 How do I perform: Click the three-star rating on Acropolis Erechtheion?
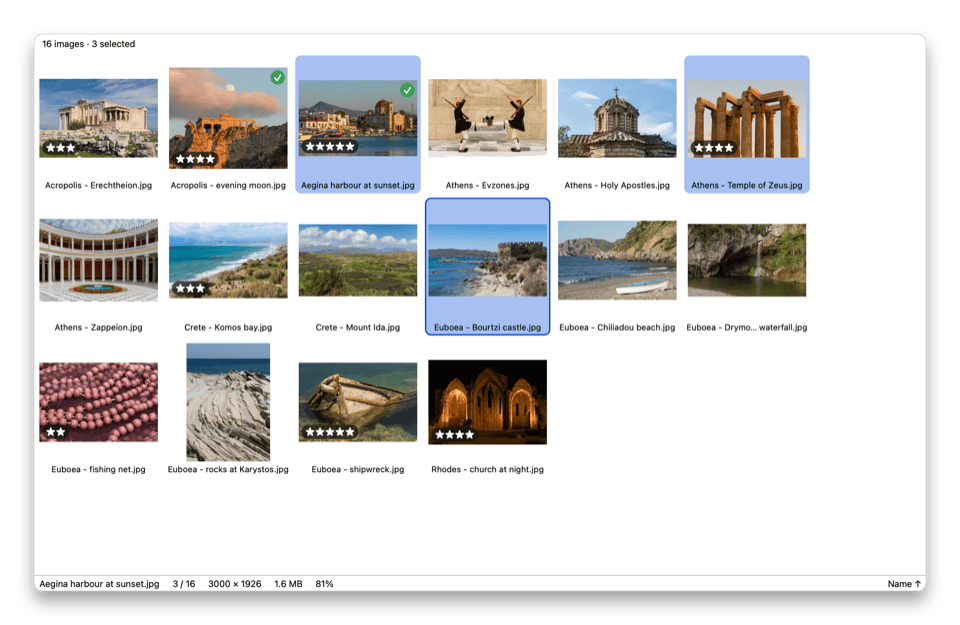[61, 148]
